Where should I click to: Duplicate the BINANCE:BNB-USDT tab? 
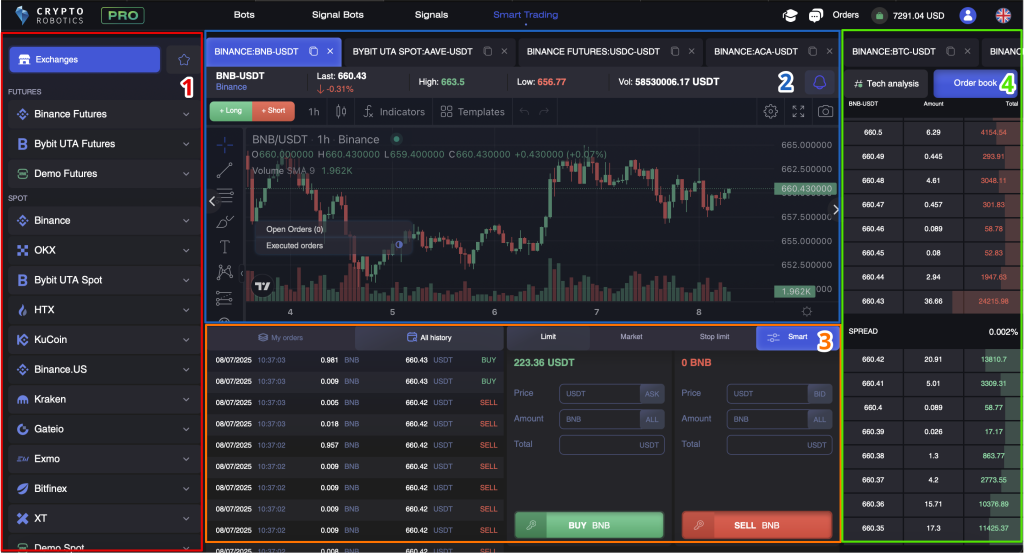pos(313,51)
